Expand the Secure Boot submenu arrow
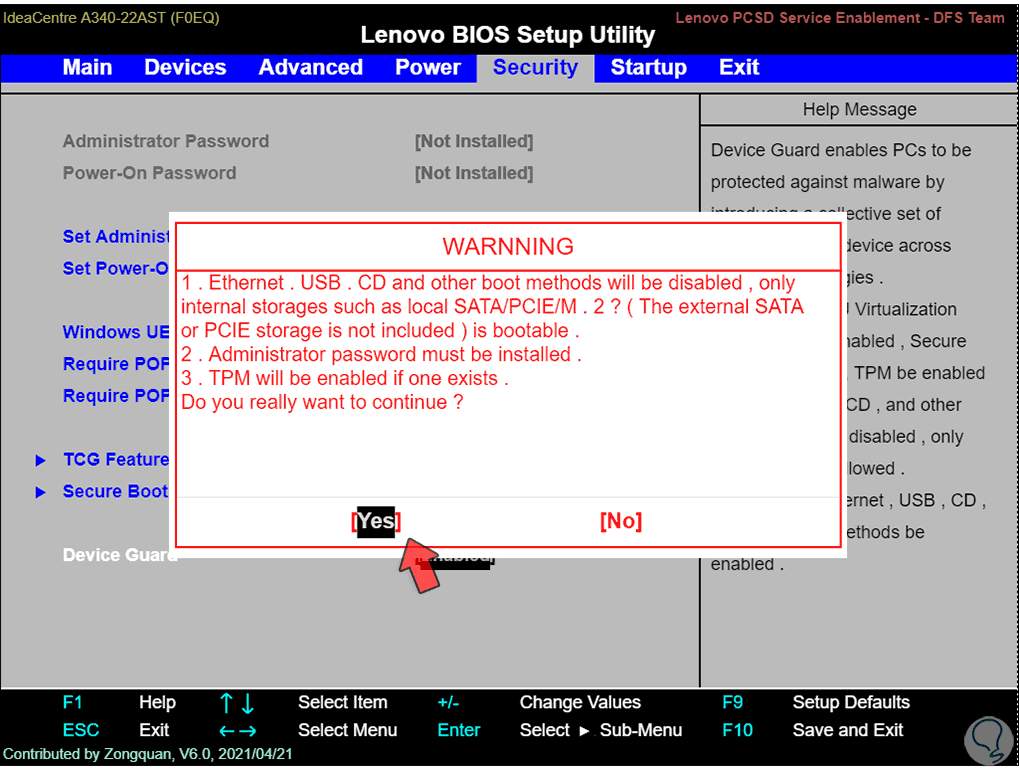 (x=40, y=492)
